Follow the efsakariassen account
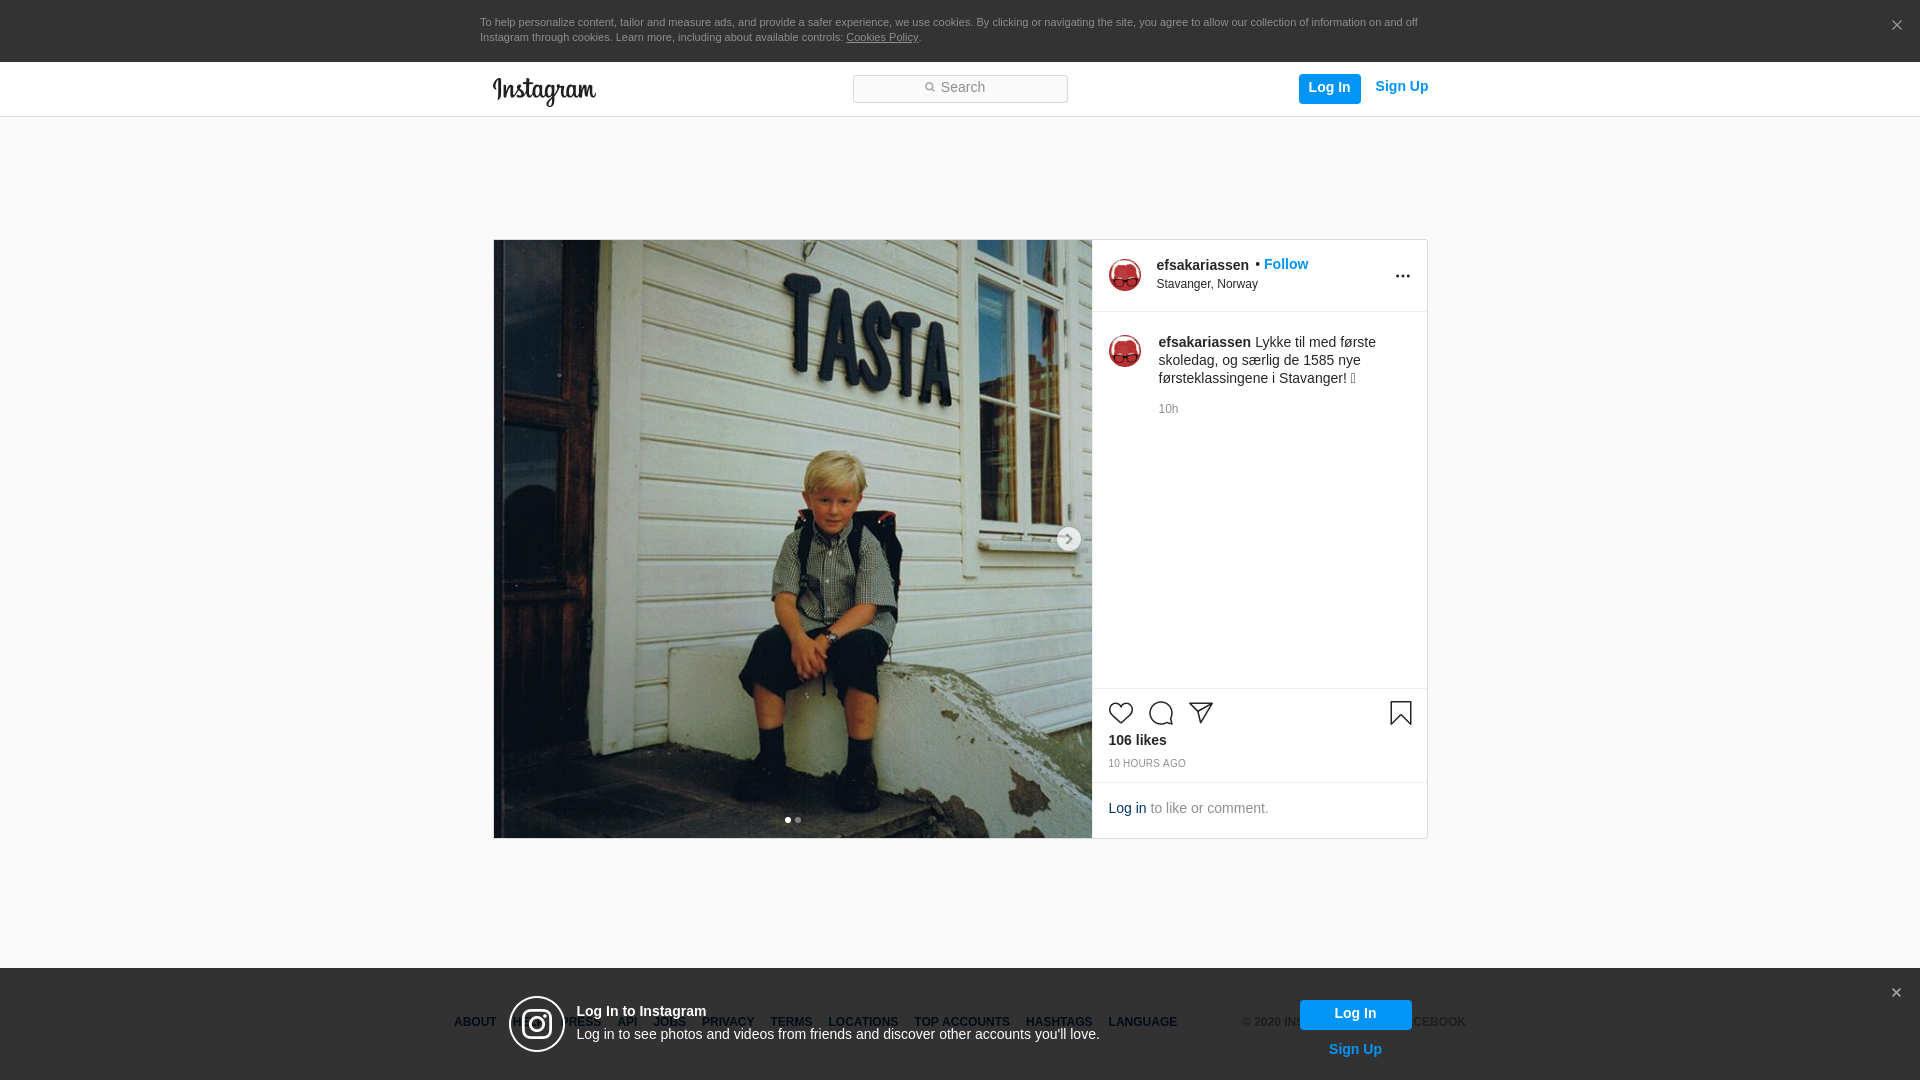This screenshot has height=1080, width=1920. click(1285, 264)
